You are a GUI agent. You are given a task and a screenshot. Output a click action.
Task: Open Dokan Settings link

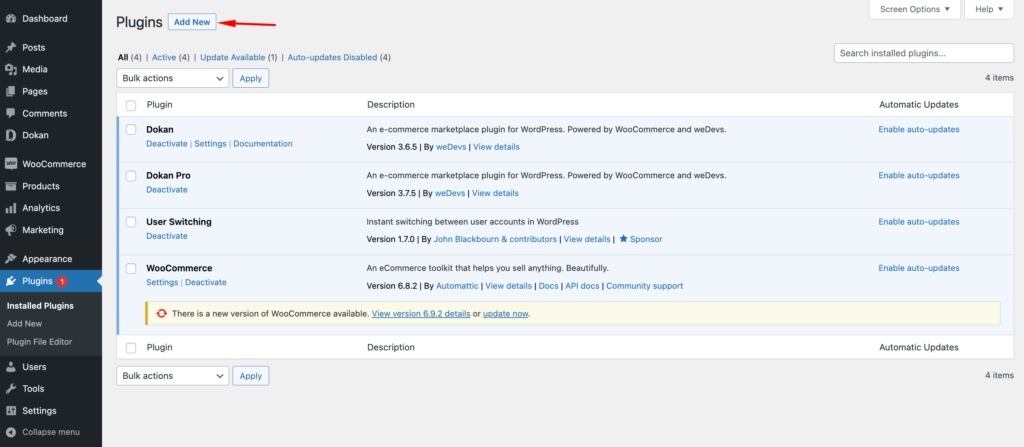210,144
